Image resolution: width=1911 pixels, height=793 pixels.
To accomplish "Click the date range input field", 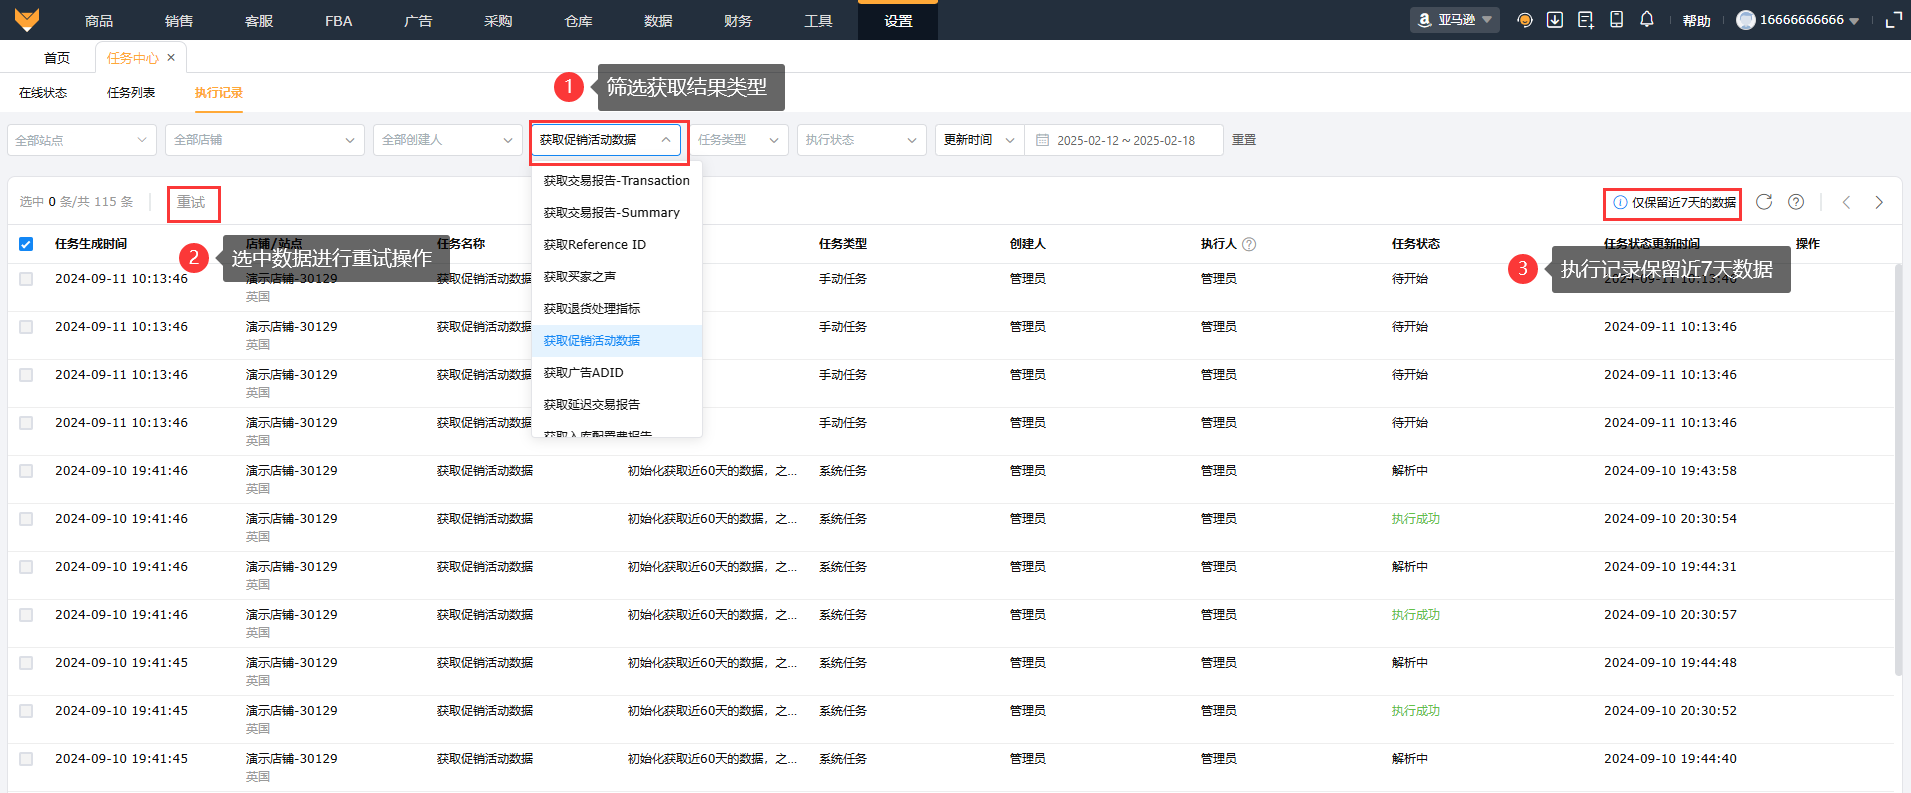I will pyautogui.click(x=1125, y=140).
